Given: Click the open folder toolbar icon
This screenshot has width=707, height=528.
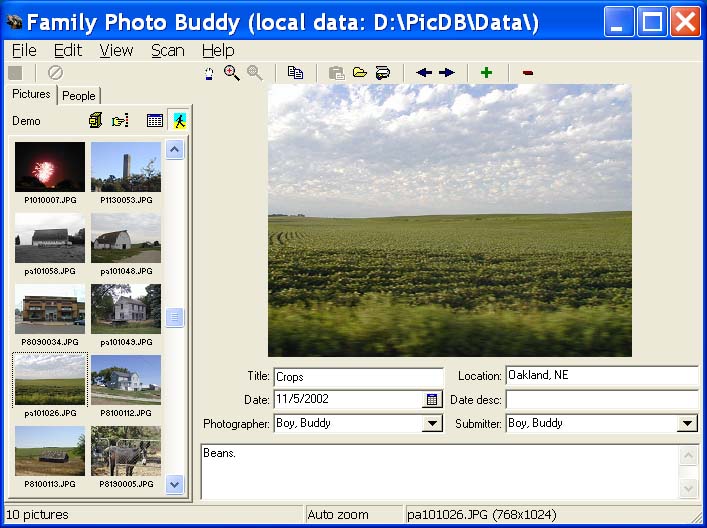Looking at the screenshot, I should [359, 73].
